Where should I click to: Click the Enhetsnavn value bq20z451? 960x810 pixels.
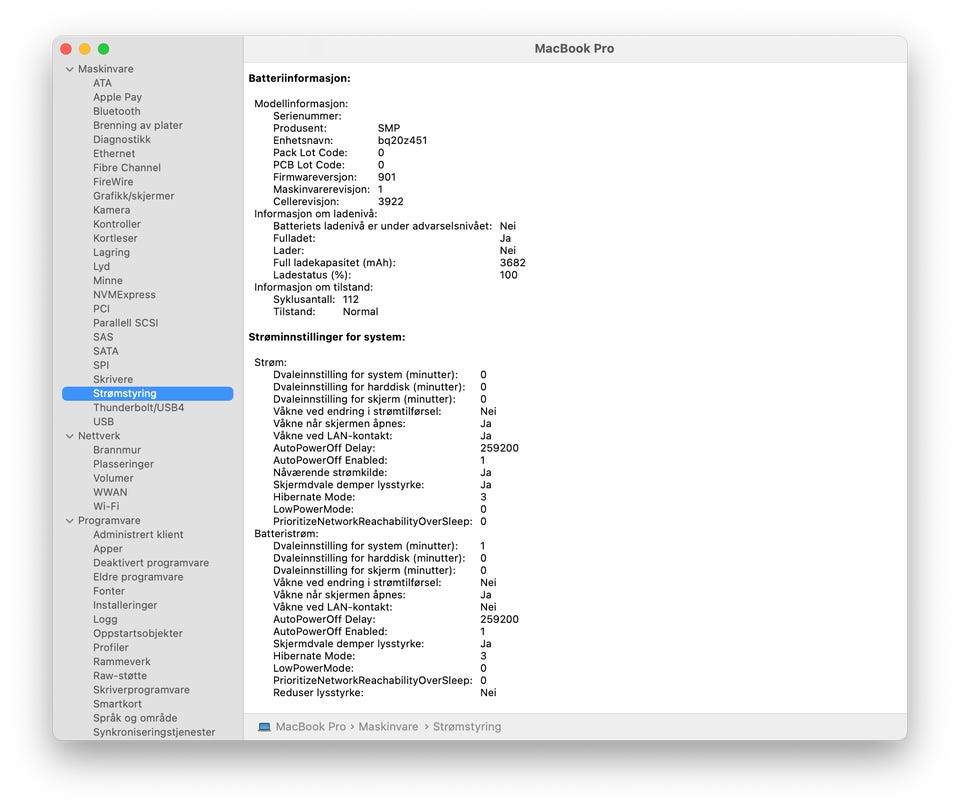402,140
